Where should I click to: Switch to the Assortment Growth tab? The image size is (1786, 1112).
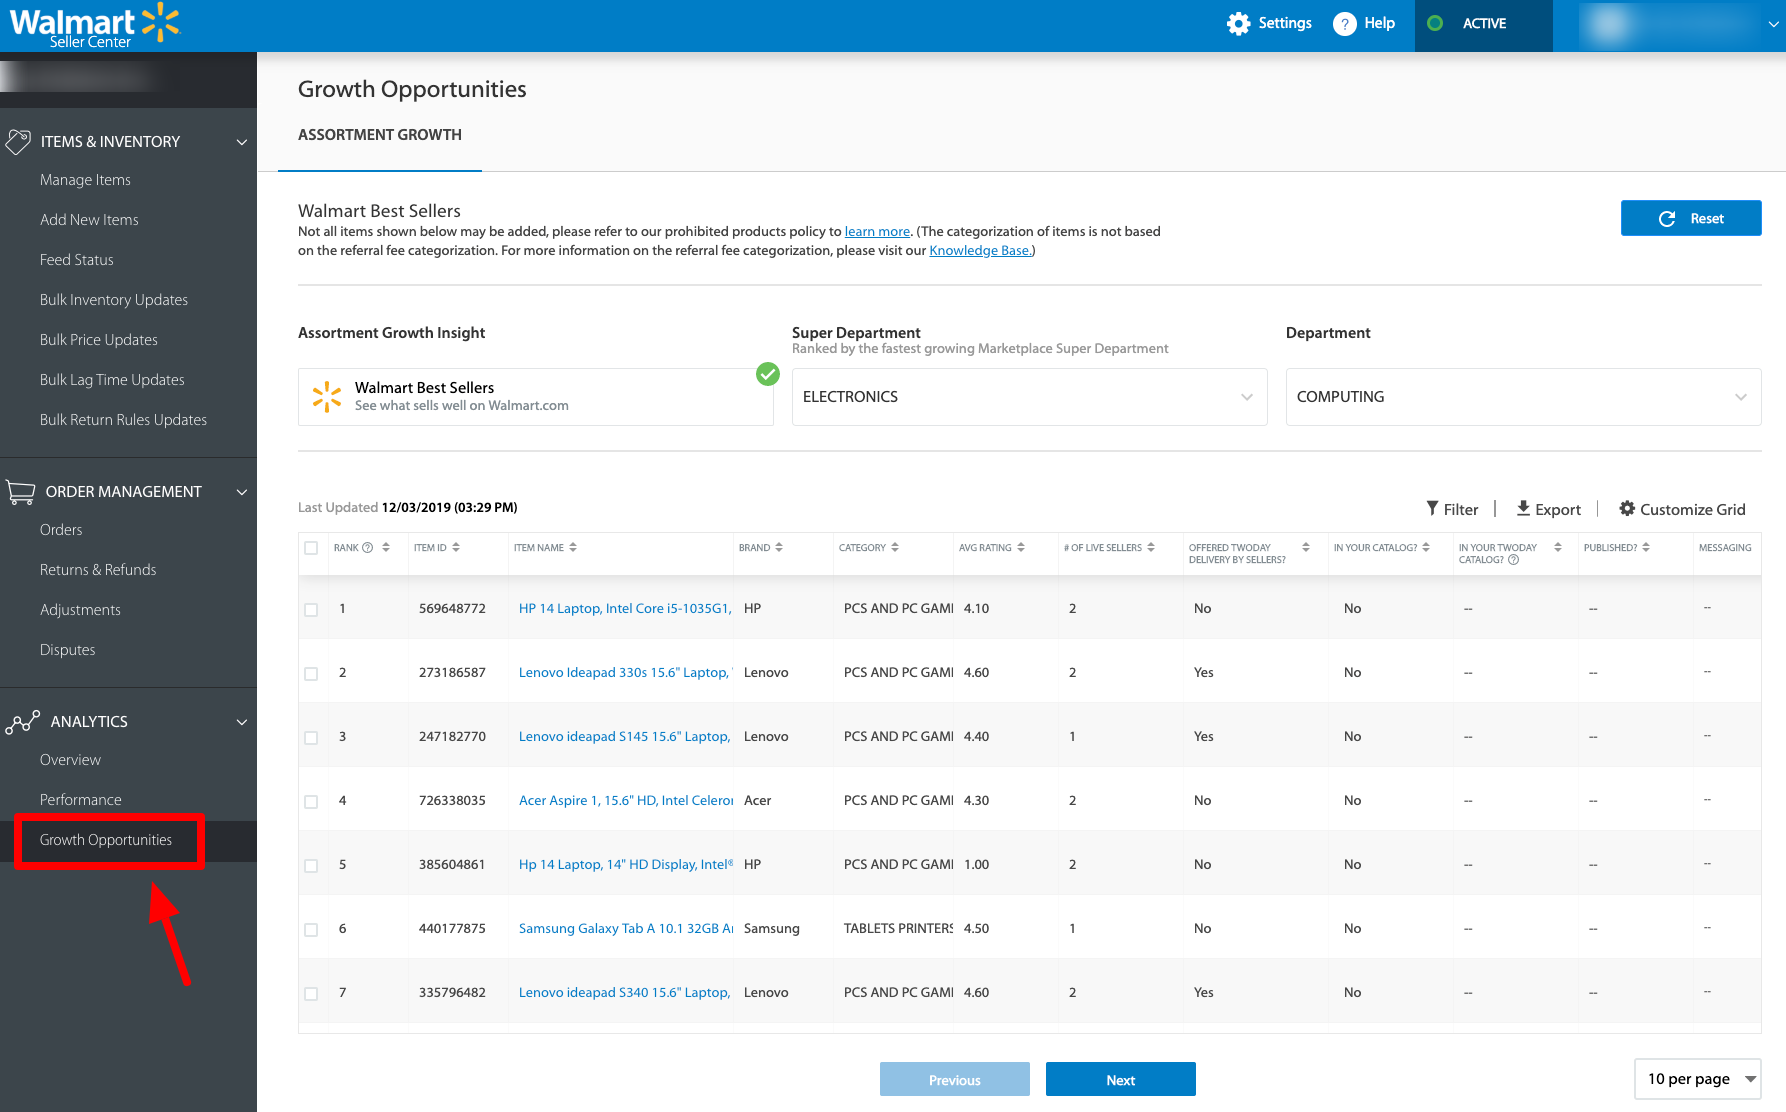tap(380, 135)
